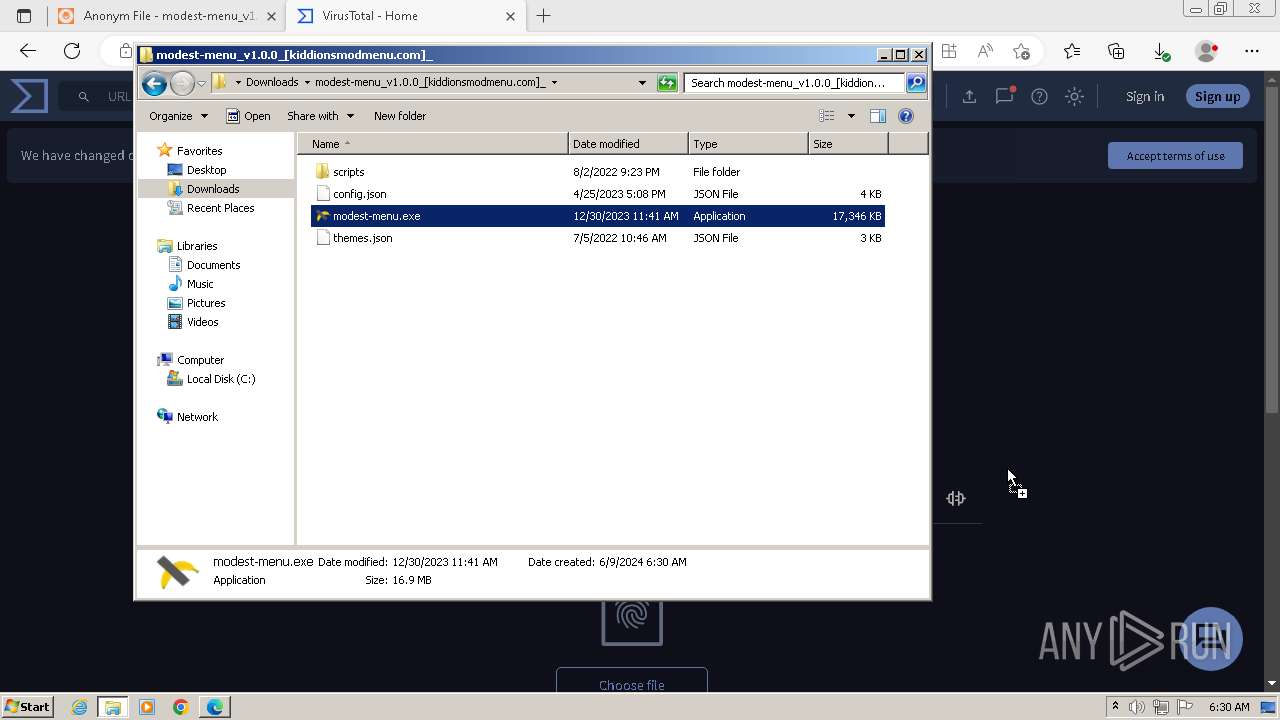This screenshot has width=1280, height=720.
Task: Select modest-menu.exe file
Action: 597,216
